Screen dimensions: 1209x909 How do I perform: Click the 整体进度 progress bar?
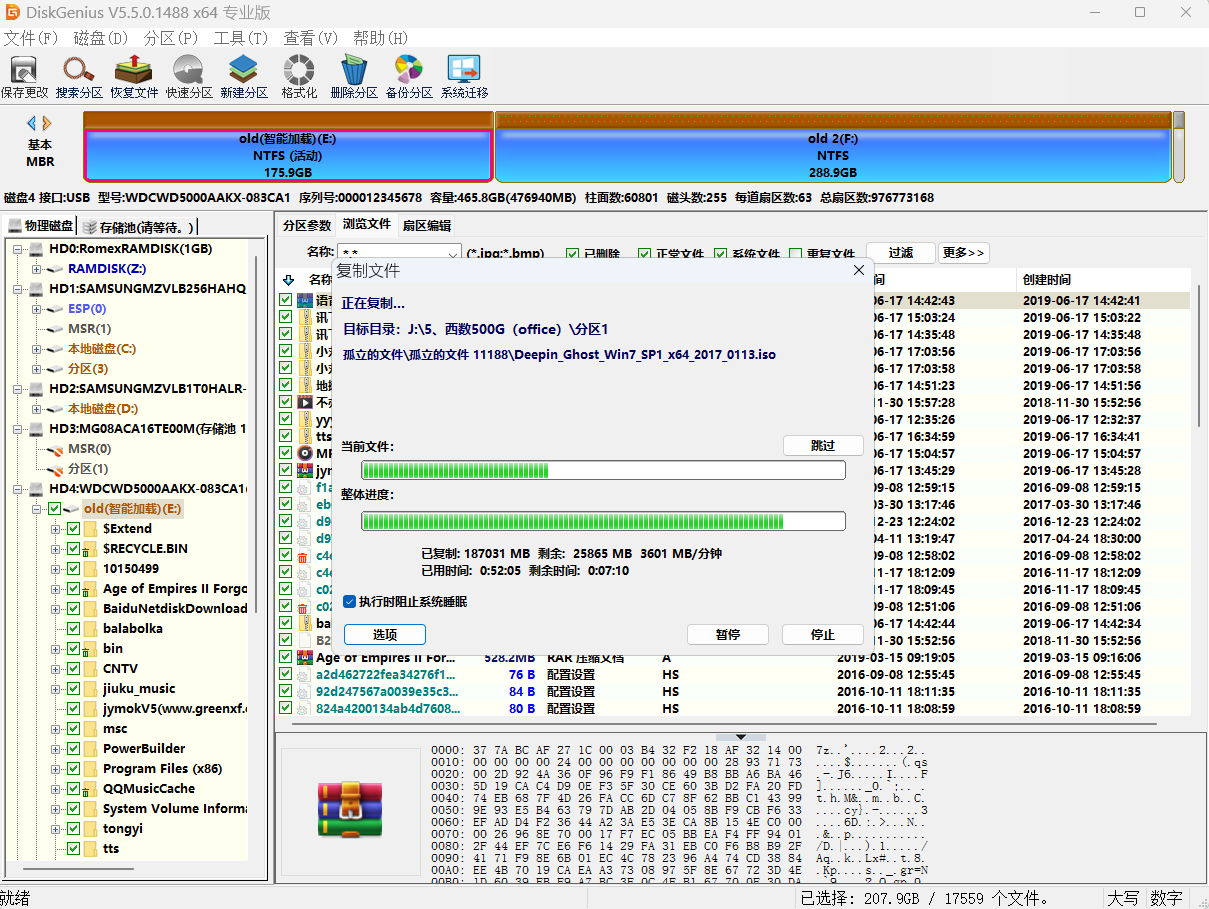[603, 521]
